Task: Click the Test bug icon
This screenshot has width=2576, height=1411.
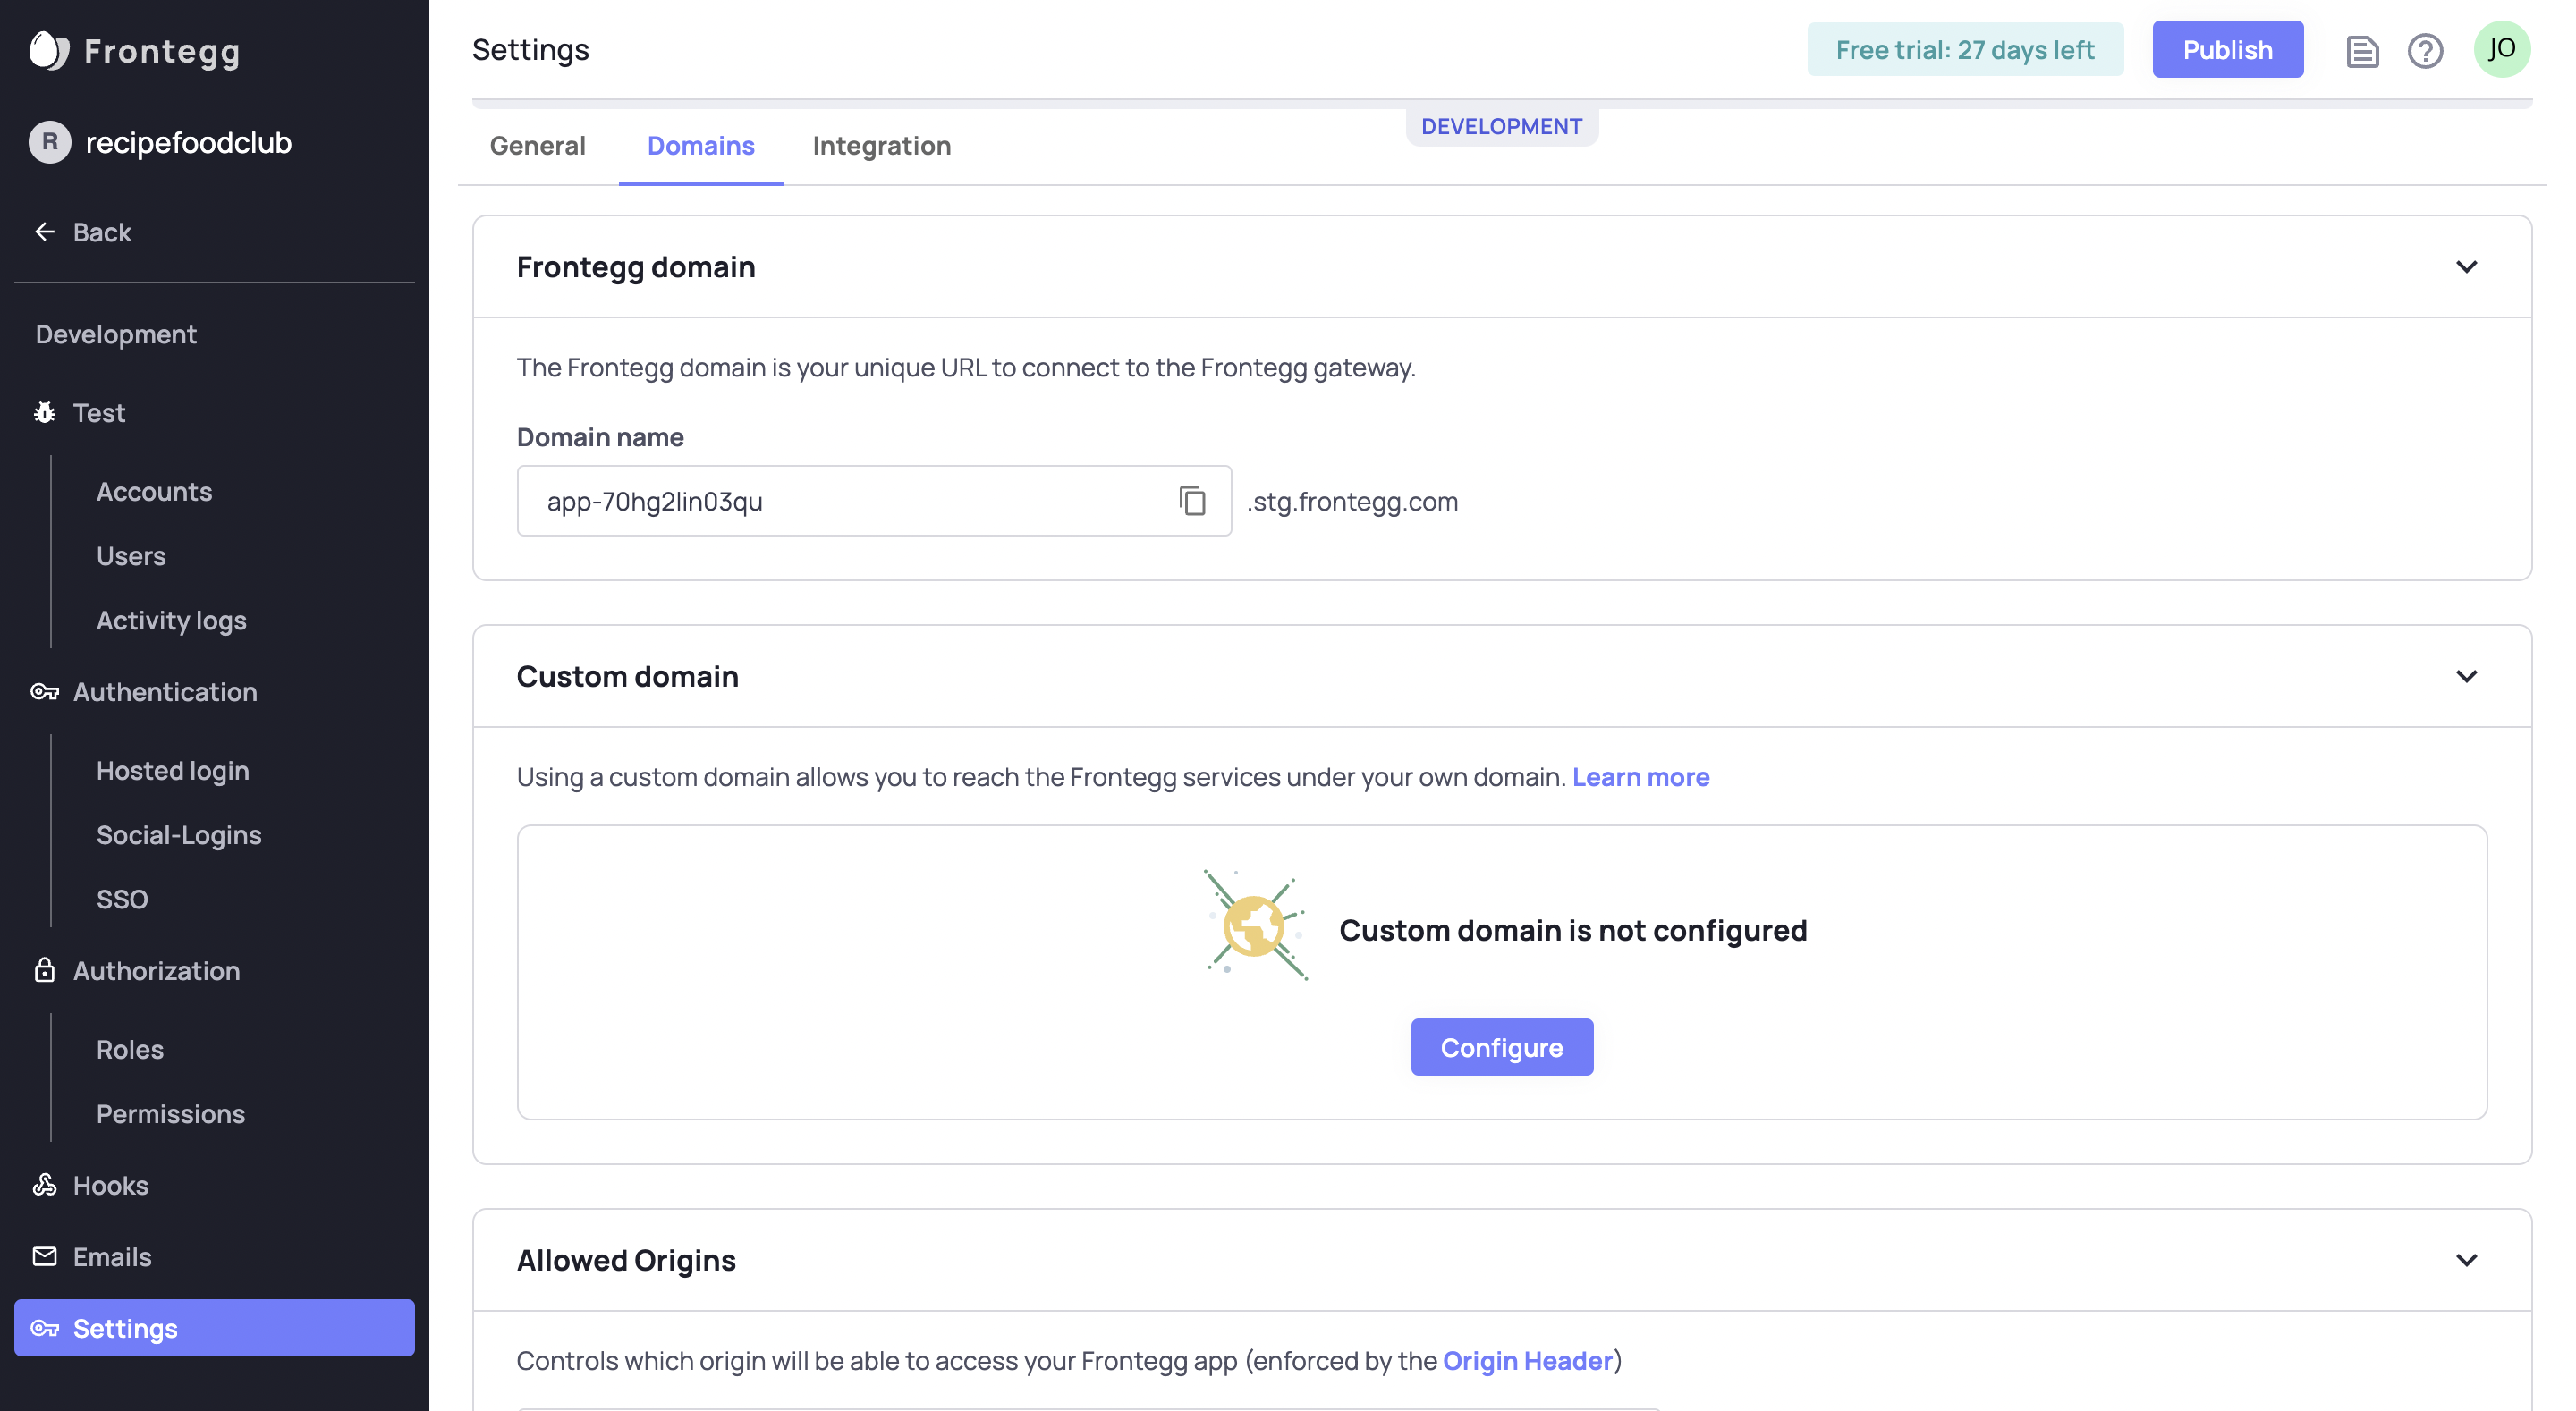Action: (44, 413)
